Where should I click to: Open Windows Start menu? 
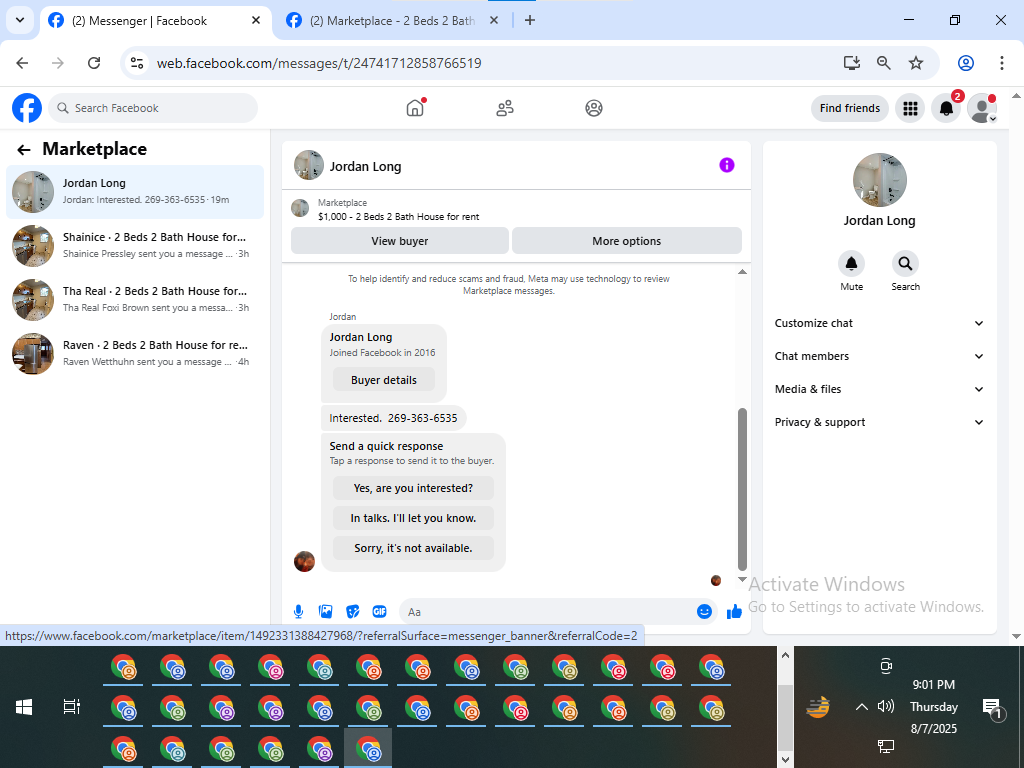pyautogui.click(x=24, y=707)
